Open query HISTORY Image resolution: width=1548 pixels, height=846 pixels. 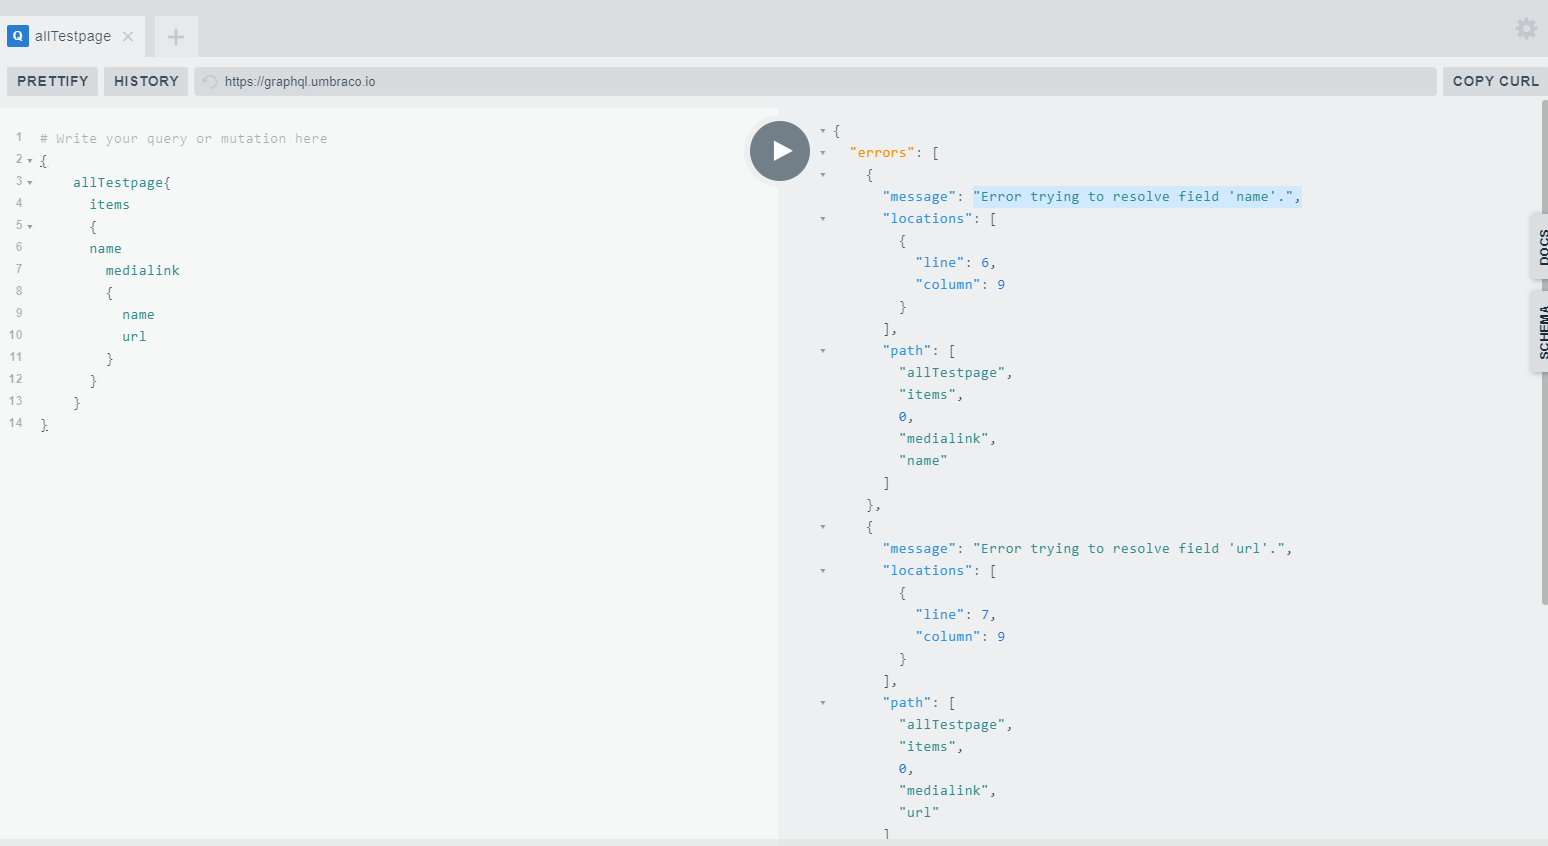(x=145, y=81)
